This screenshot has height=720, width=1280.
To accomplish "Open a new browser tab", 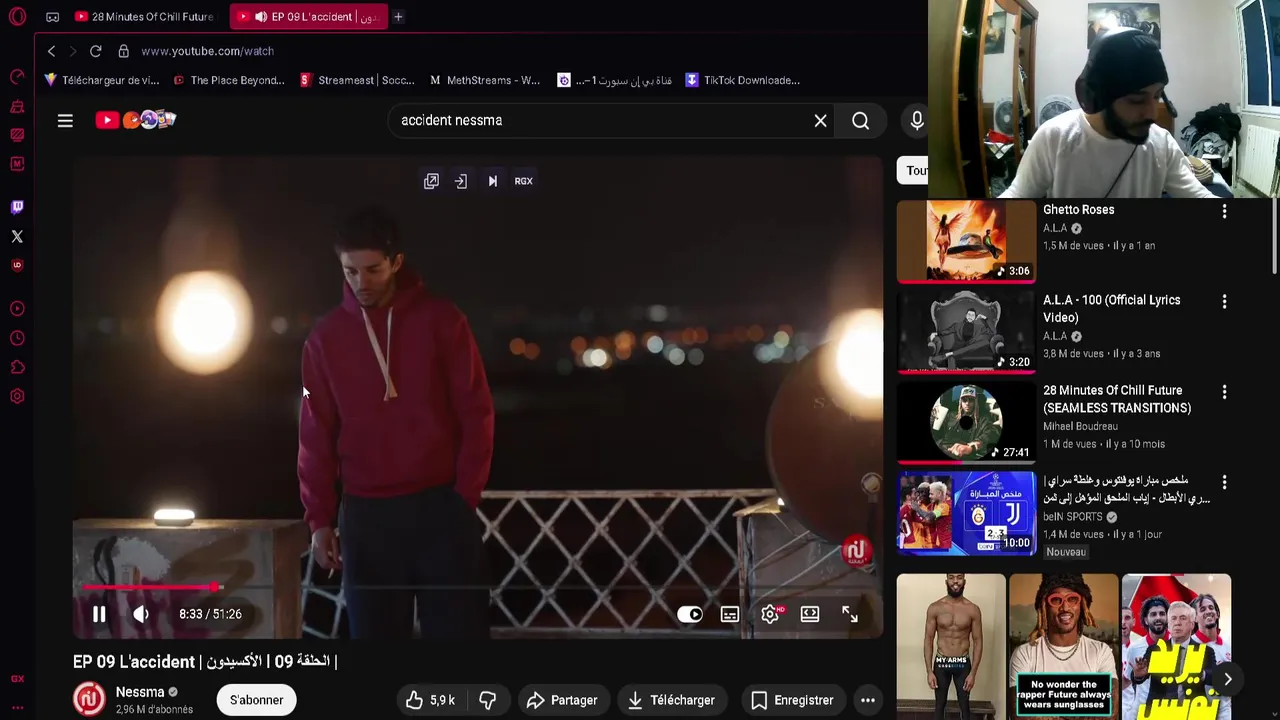I will [x=398, y=17].
